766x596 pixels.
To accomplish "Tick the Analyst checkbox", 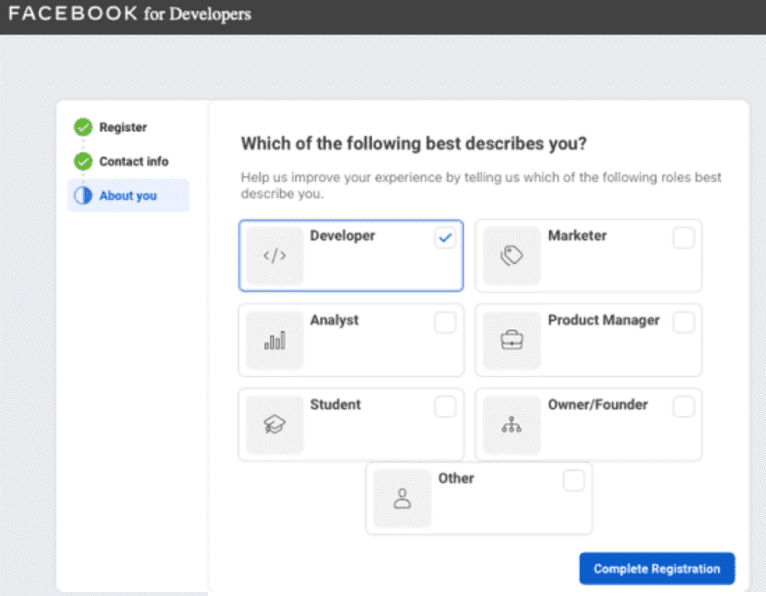I will pos(445,322).
